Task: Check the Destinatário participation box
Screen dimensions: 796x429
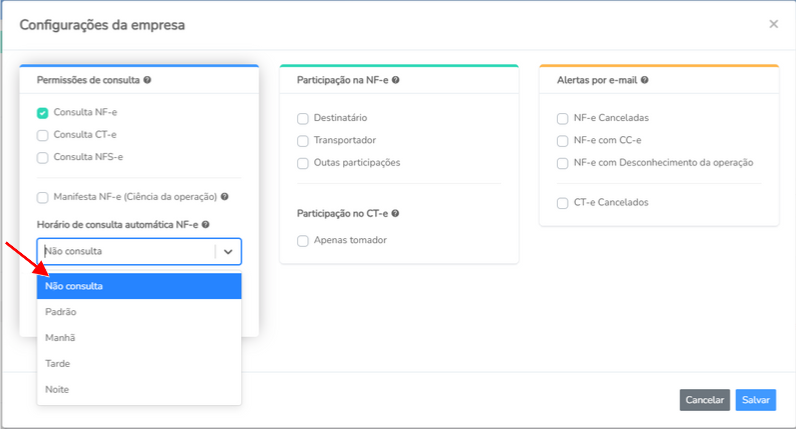Action: (303, 118)
